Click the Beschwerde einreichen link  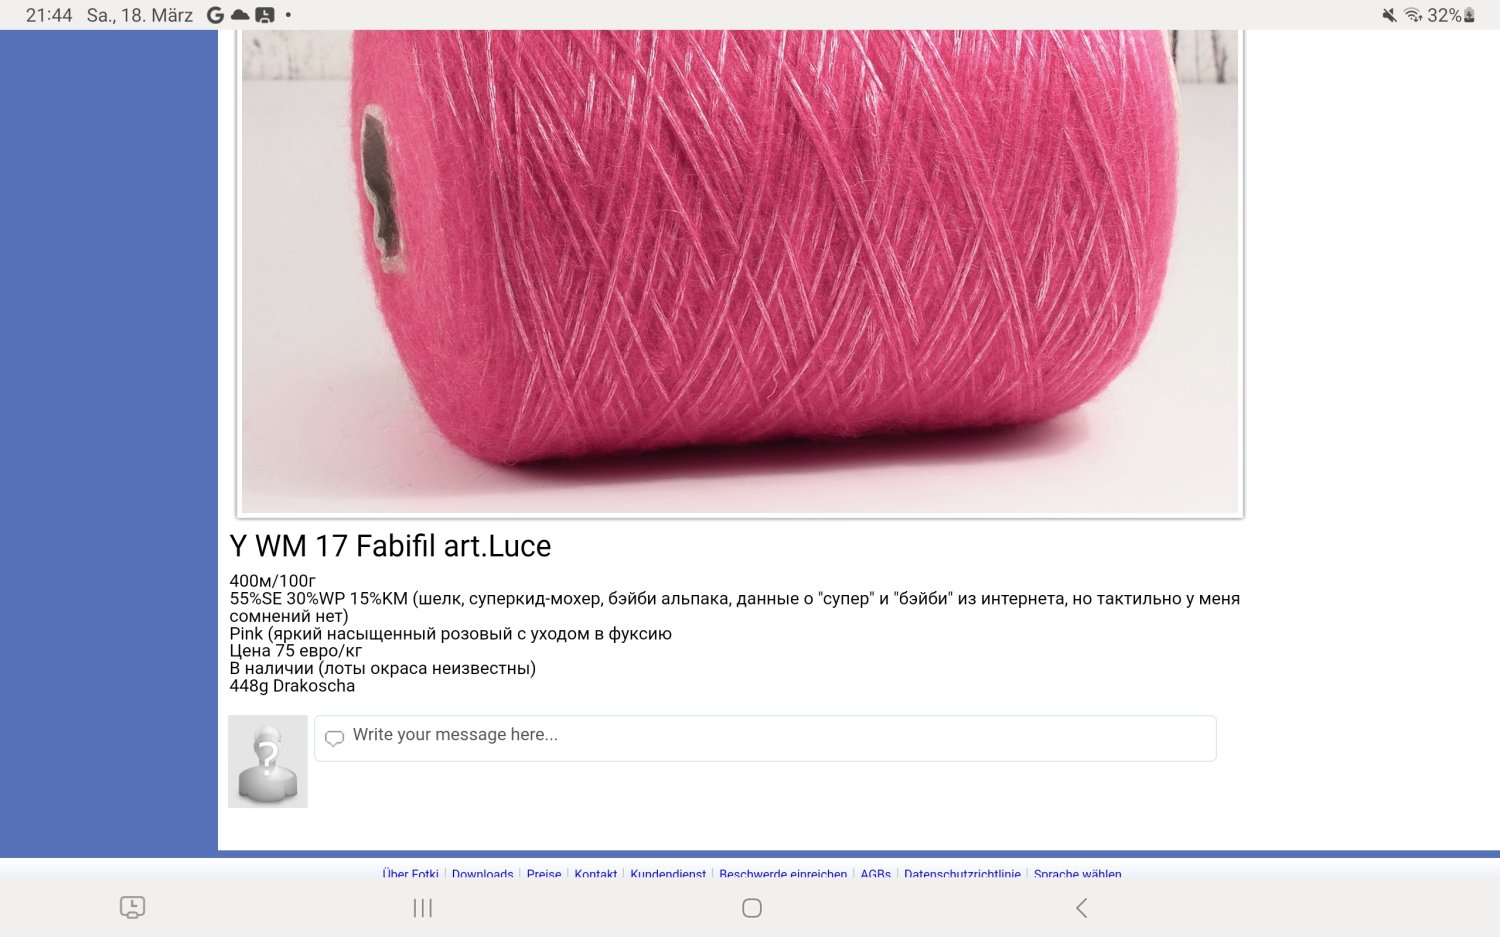click(783, 874)
